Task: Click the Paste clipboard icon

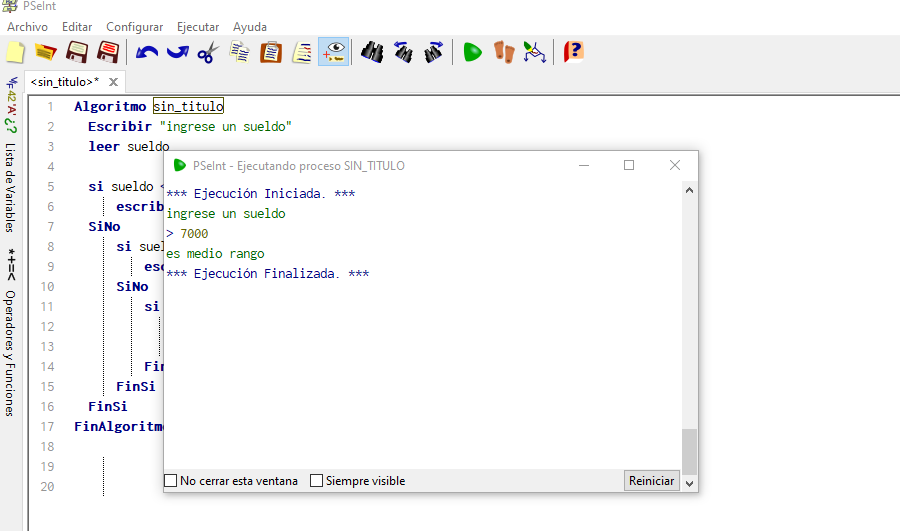Action: (x=270, y=52)
